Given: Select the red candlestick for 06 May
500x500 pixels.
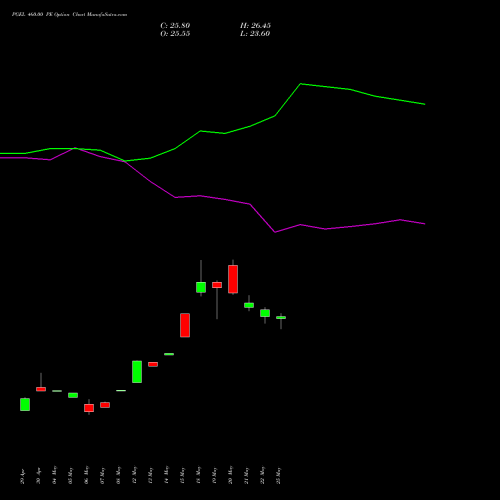Looking at the screenshot, I should (x=89, y=408).
